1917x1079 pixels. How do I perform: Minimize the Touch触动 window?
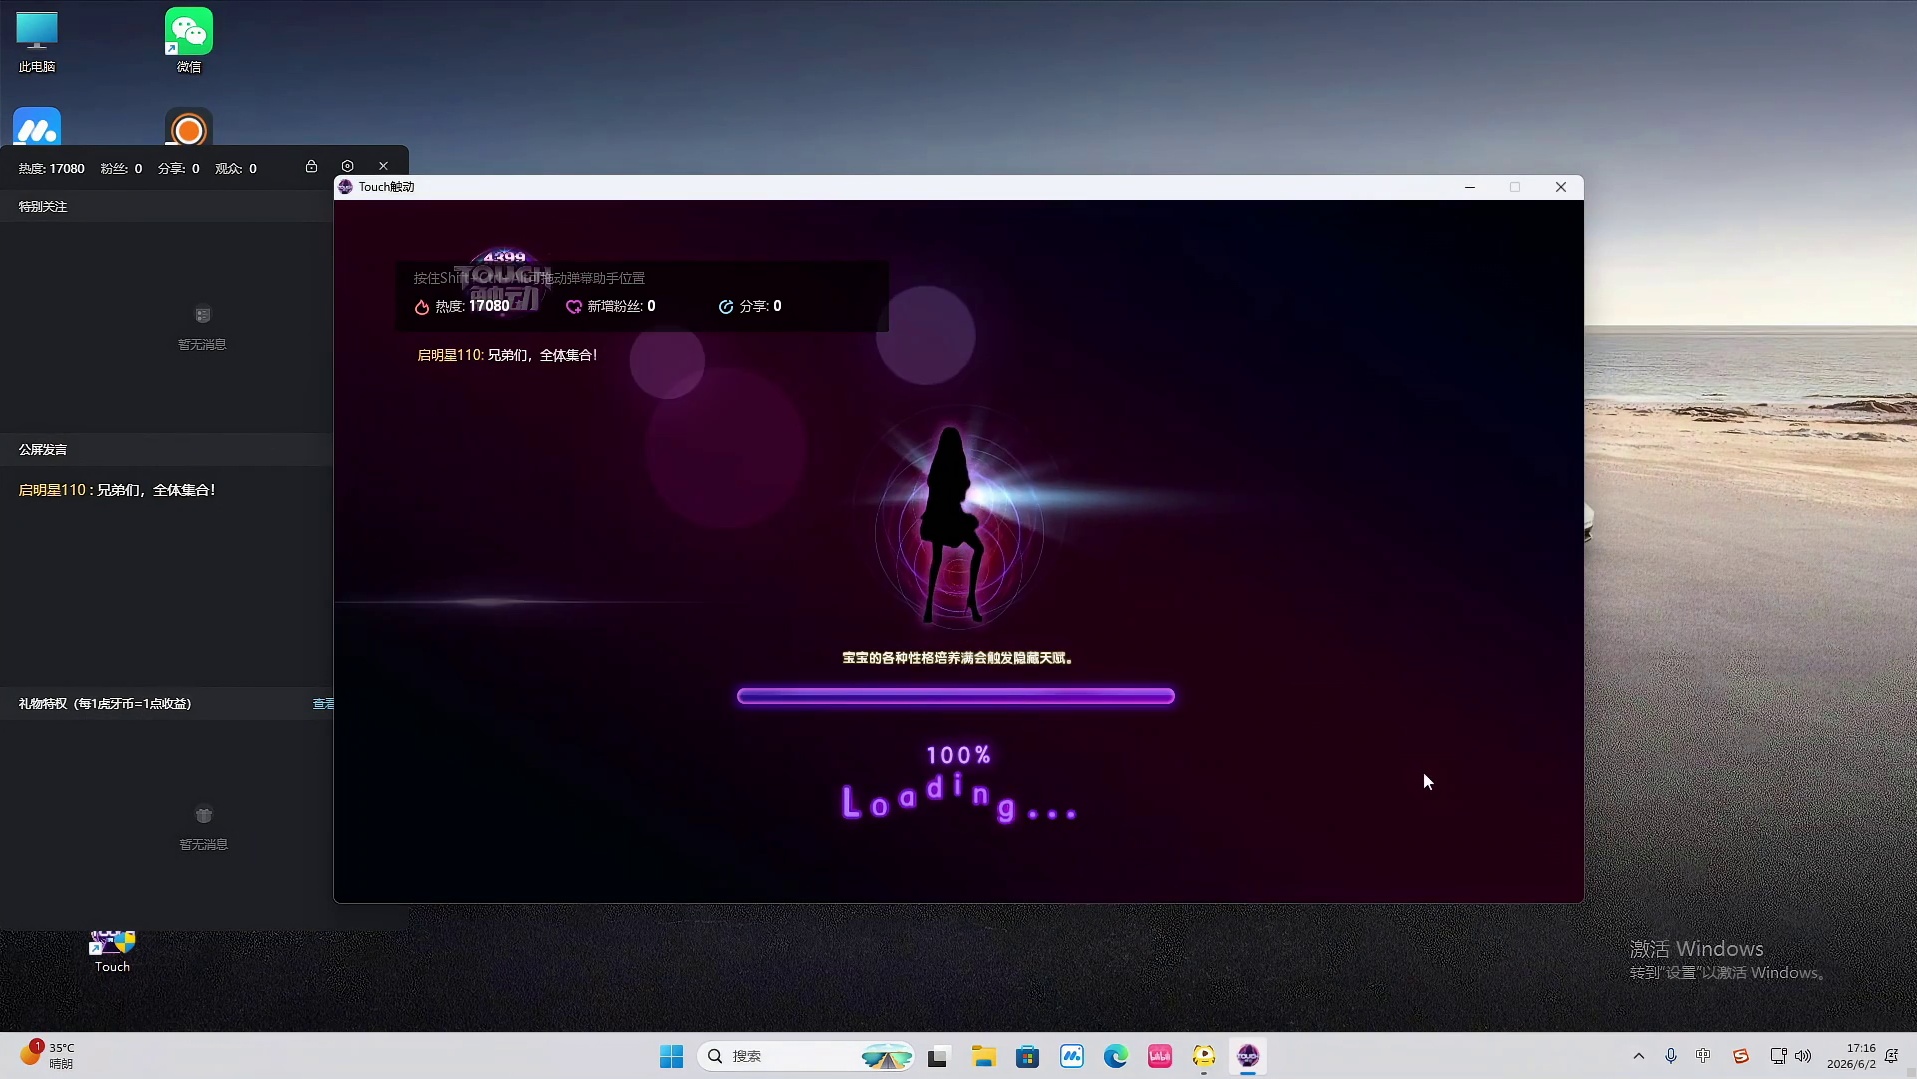(x=1470, y=187)
